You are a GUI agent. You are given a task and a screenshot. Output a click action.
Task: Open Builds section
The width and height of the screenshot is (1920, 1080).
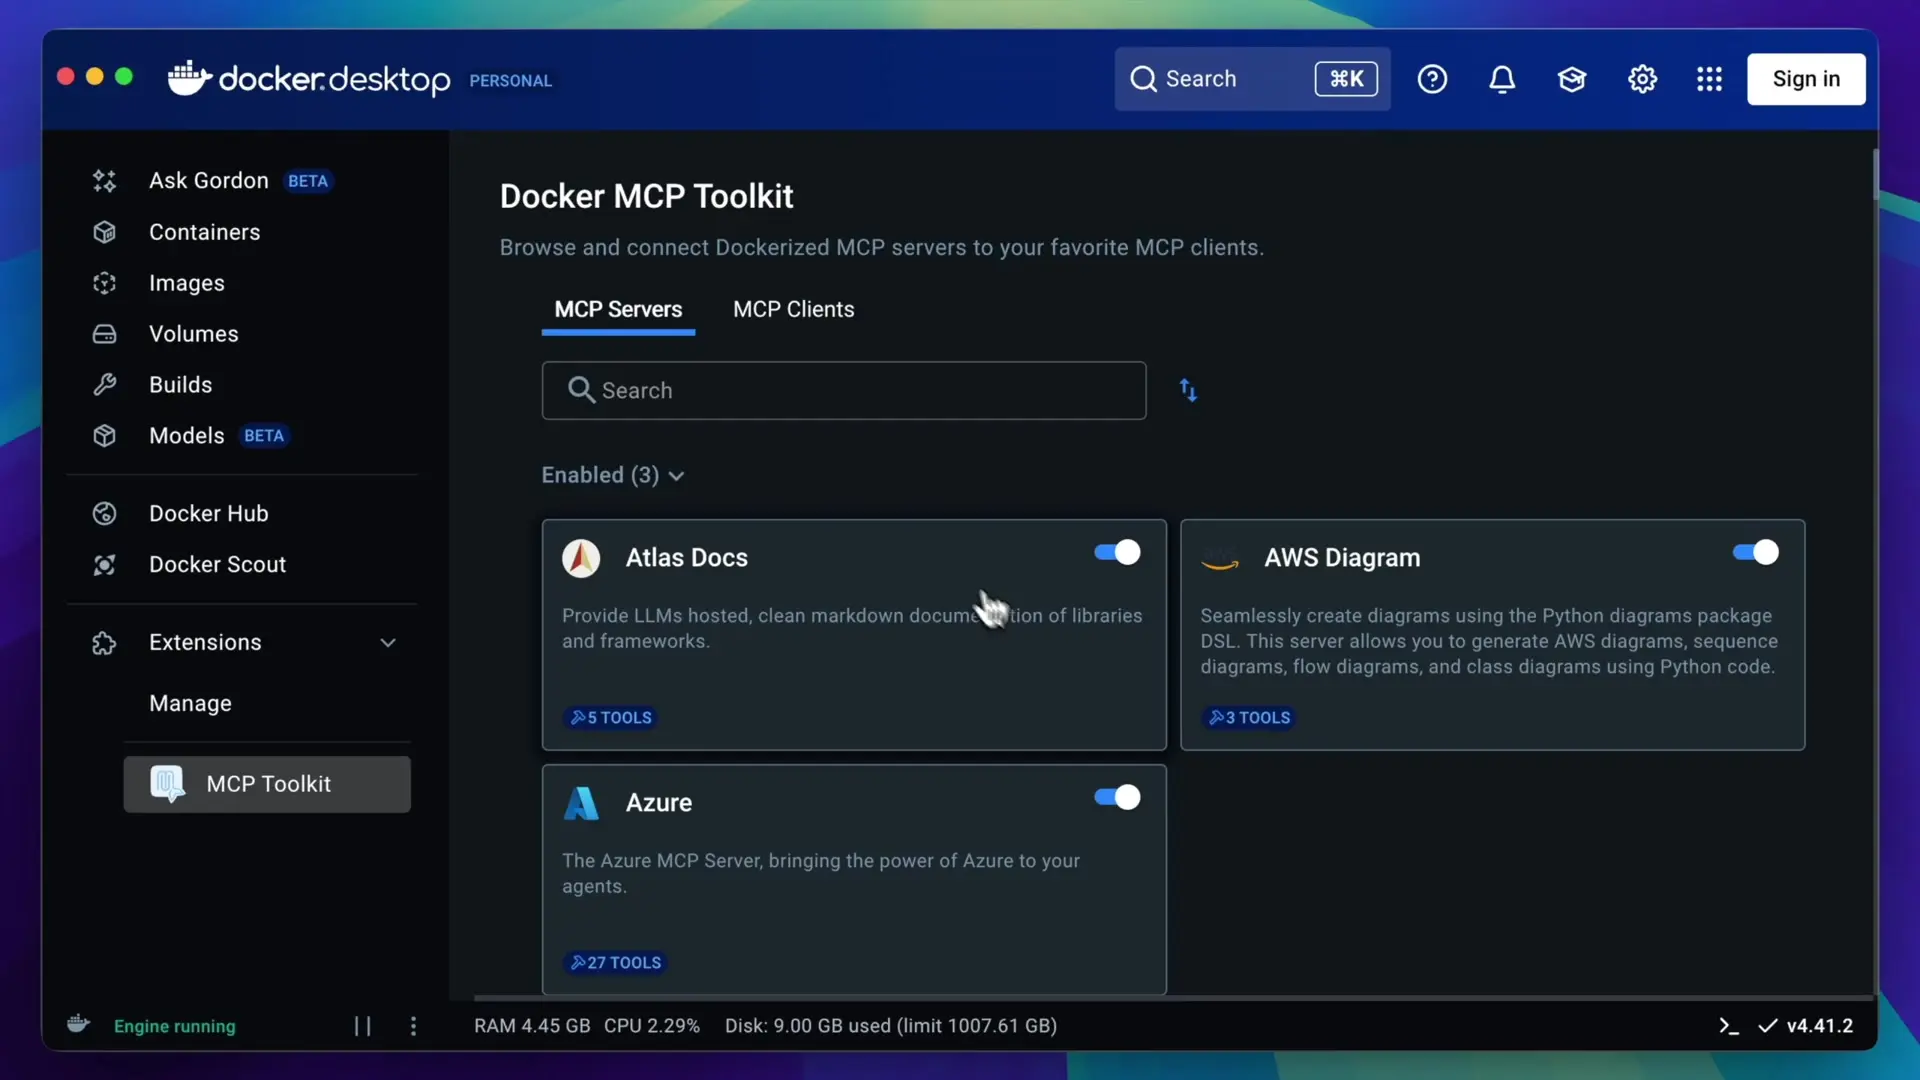[x=181, y=385]
